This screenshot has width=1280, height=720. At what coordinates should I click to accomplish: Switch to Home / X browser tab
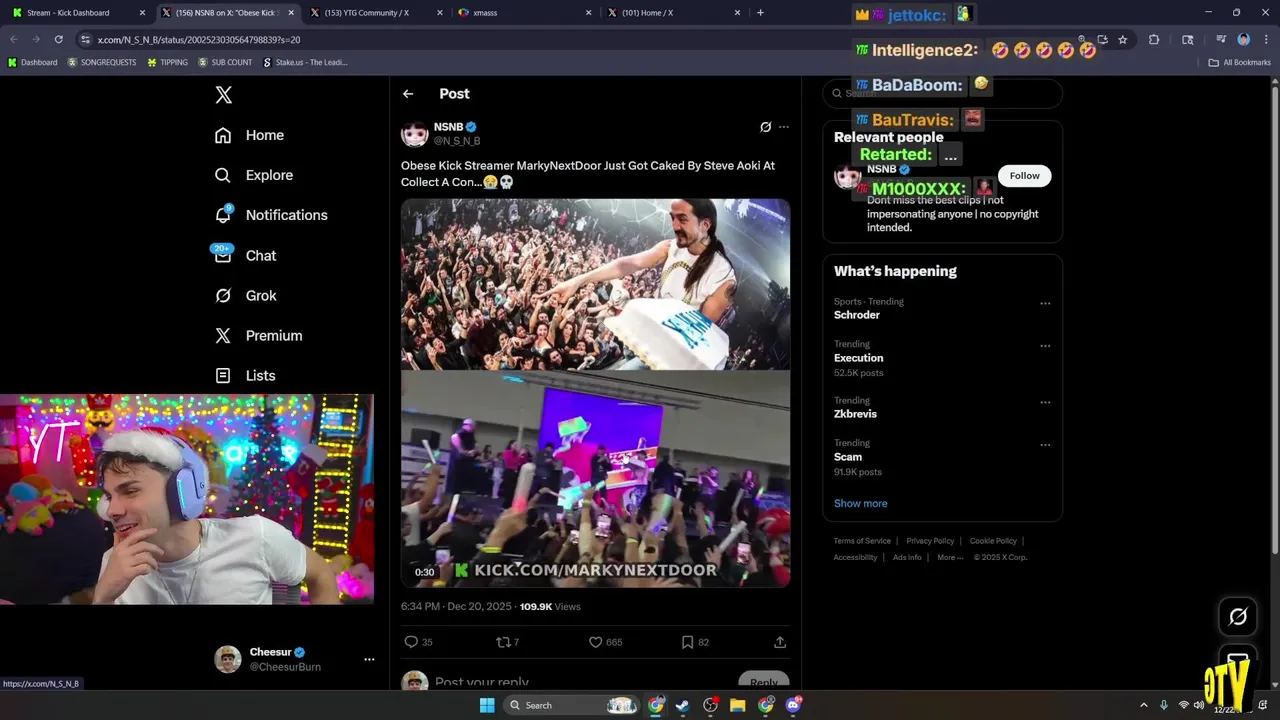click(673, 13)
